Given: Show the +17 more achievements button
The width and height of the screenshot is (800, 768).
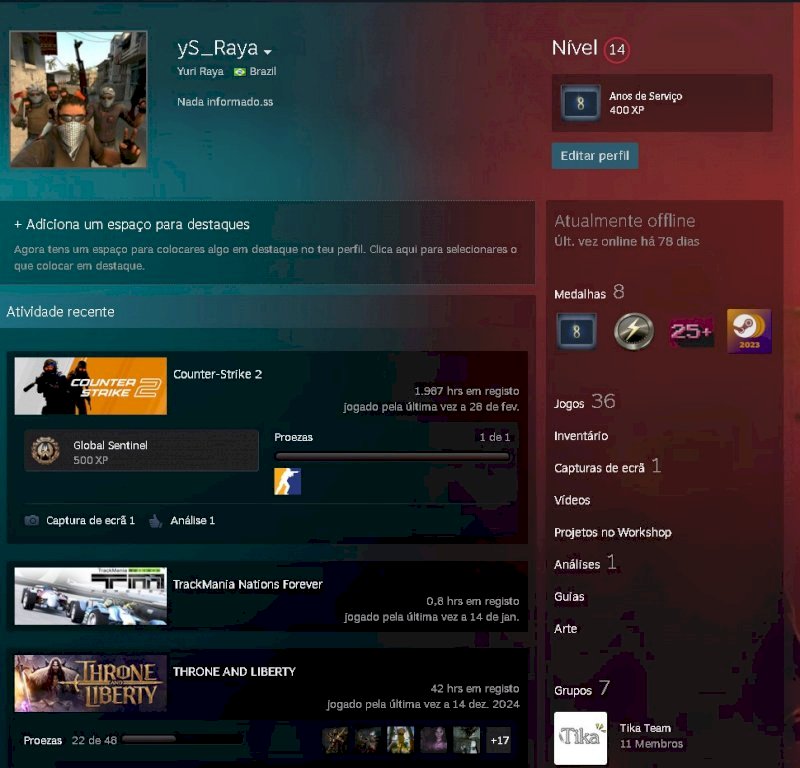Looking at the screenshot, I should [499, 740].
